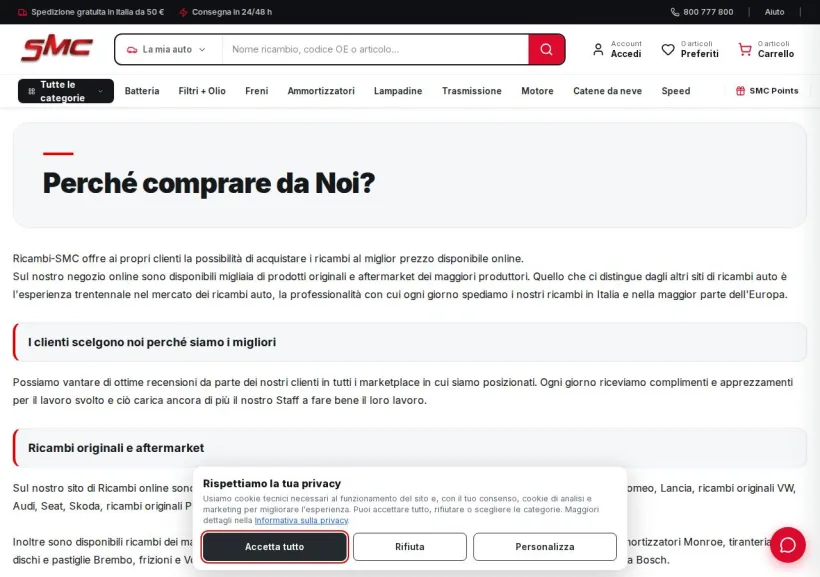Click the SMC logo
The width and height of the screenshot is (820, 577).
click(56, 49)
